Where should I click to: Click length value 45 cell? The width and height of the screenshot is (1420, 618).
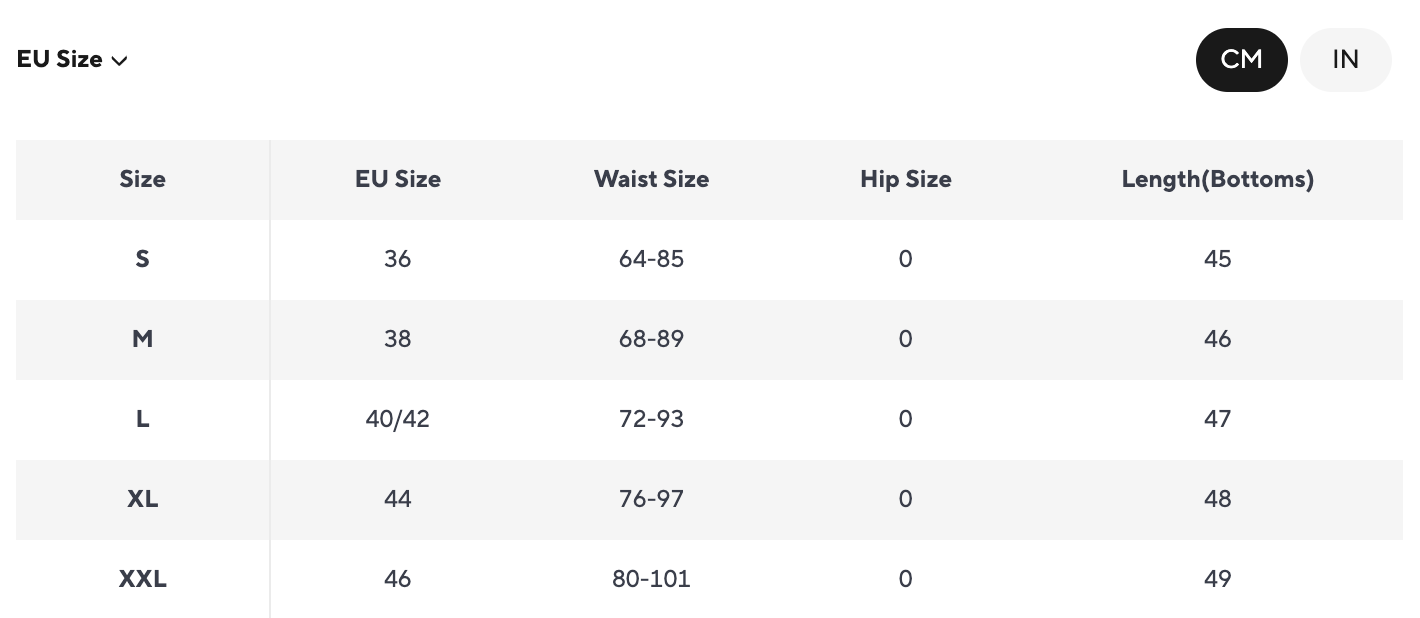pyautogui.click(x=1217, y=259)
